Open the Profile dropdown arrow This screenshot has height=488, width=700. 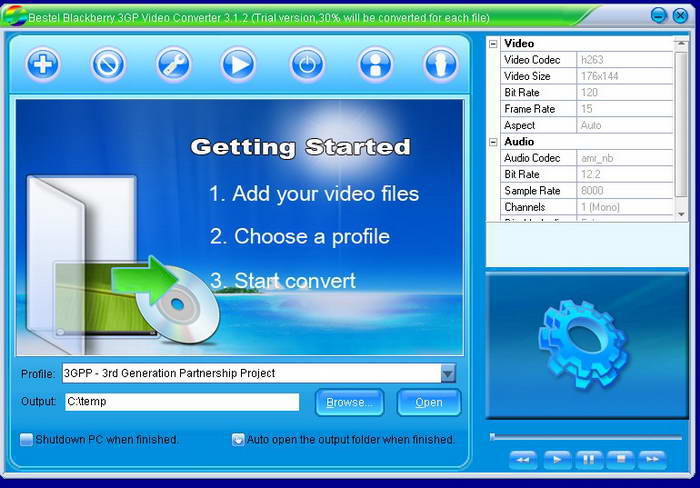tap(448, 373)
